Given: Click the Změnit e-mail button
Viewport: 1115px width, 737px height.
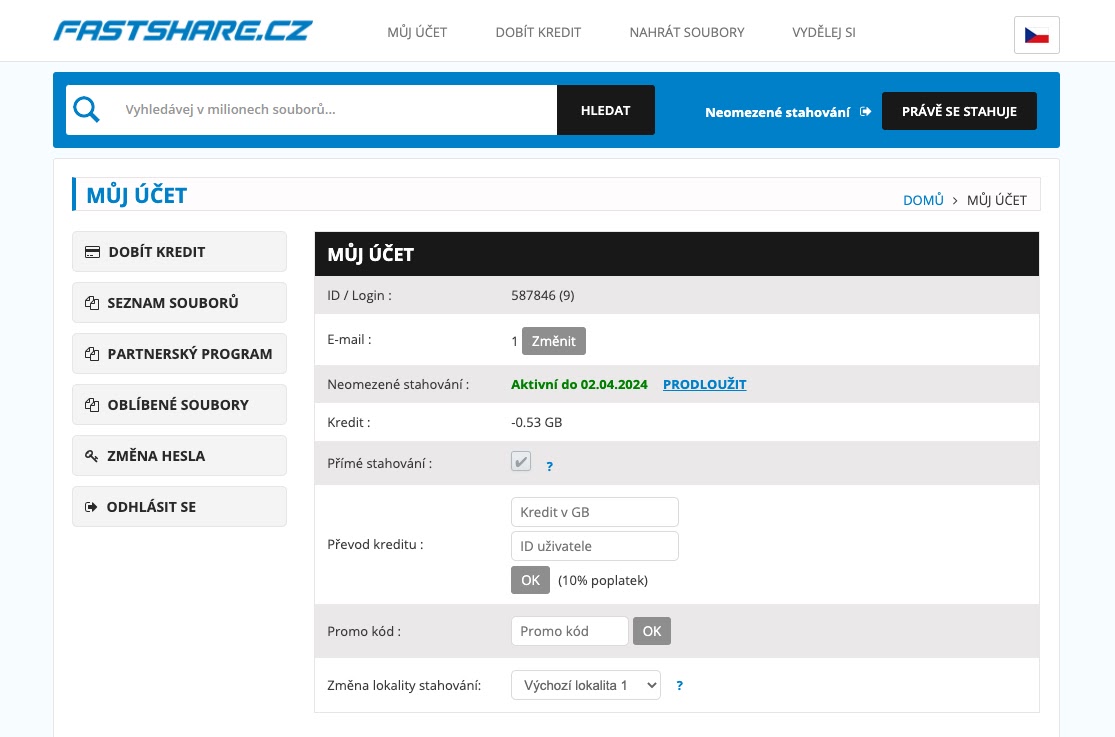Looking at the screenshot, I should [554, 341].
